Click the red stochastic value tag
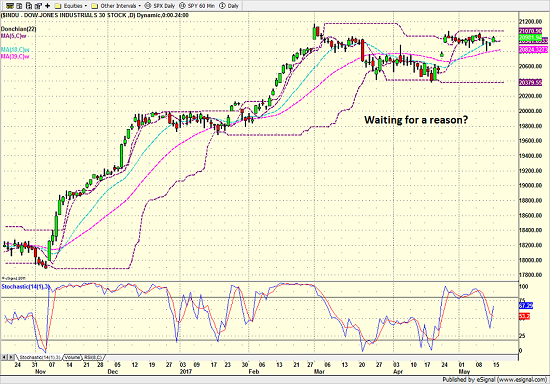This screenshot has width=550, height=384. click(x=524, y=317)
